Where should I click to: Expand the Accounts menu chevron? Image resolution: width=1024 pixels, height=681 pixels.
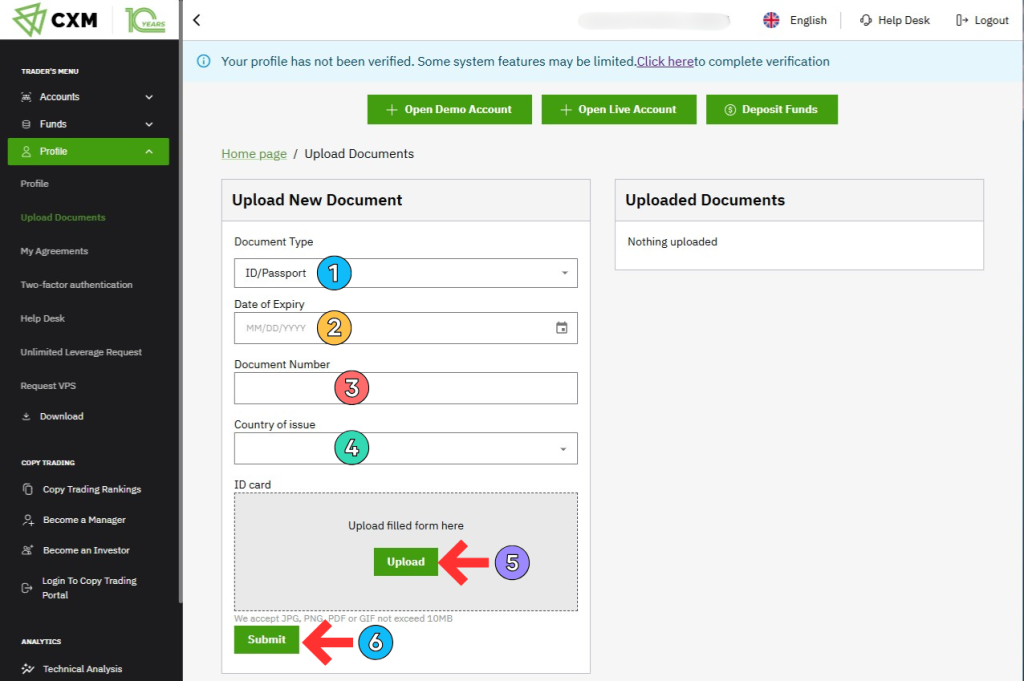149,97
